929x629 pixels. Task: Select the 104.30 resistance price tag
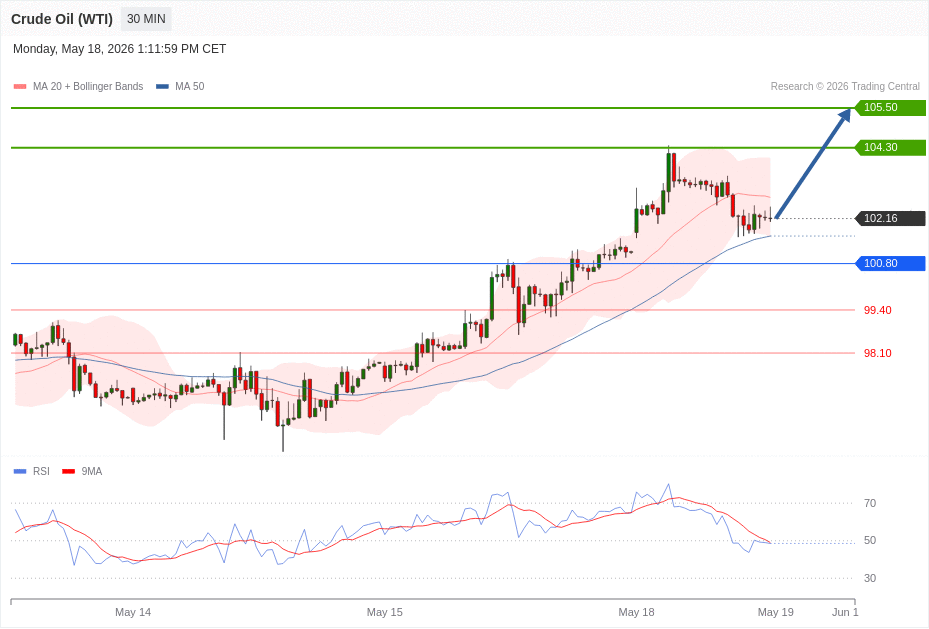tap(890, 147)
